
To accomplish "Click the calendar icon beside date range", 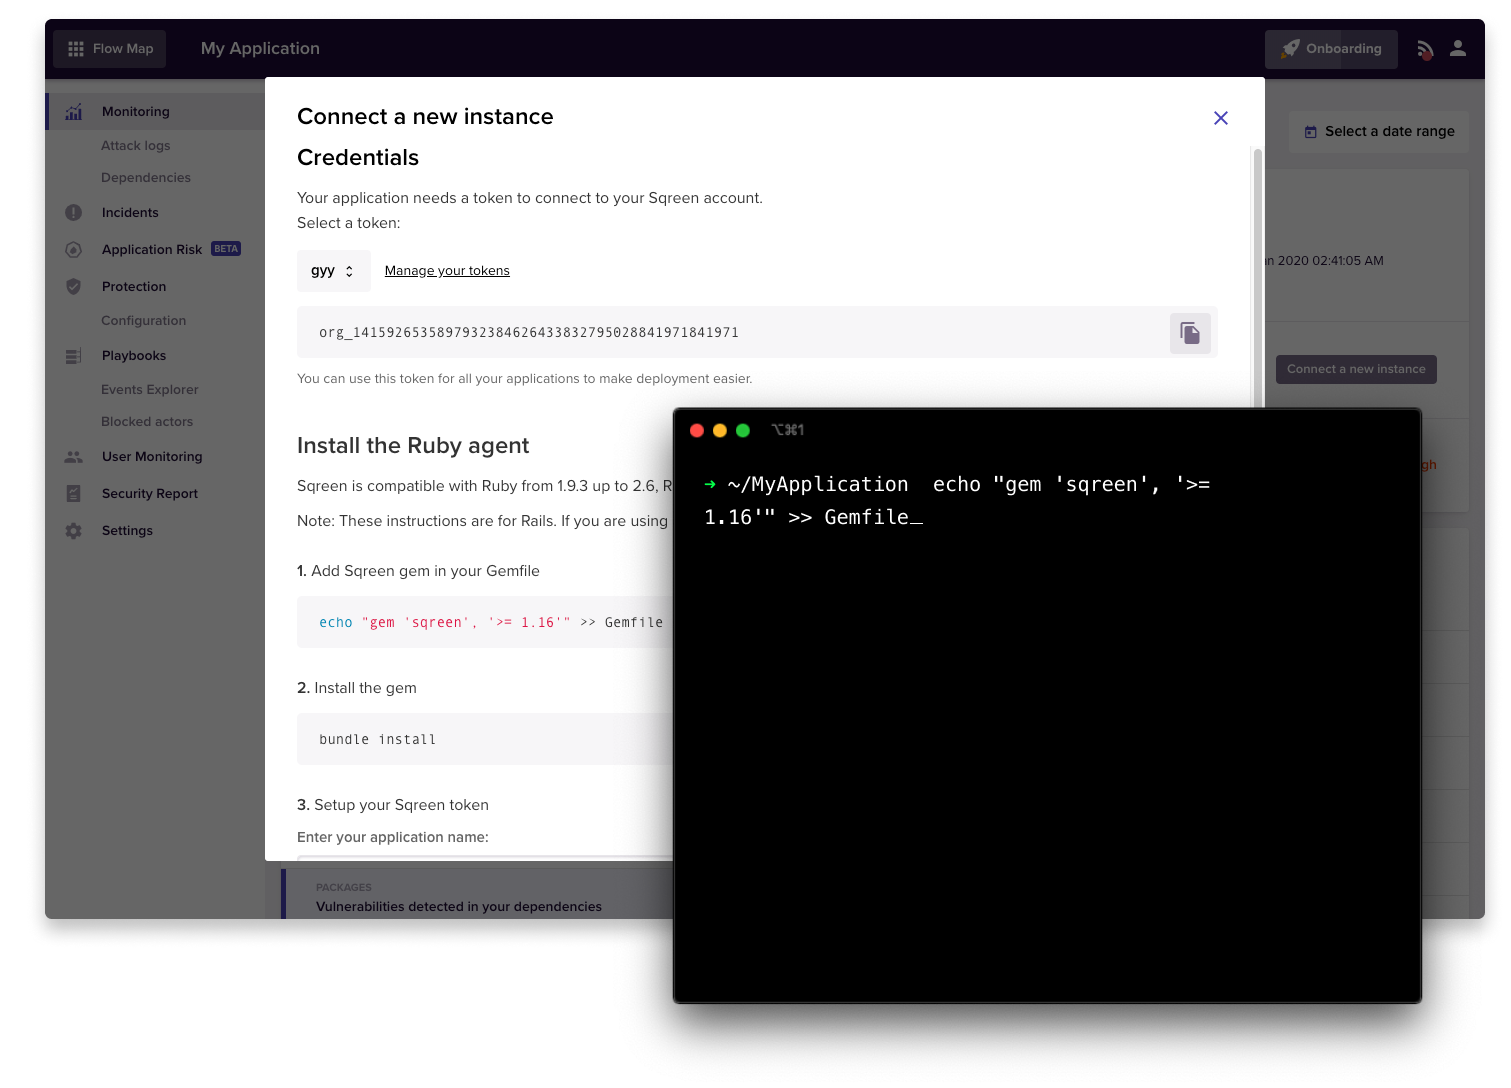I will pyautogui.click(x=1311, y=132).
